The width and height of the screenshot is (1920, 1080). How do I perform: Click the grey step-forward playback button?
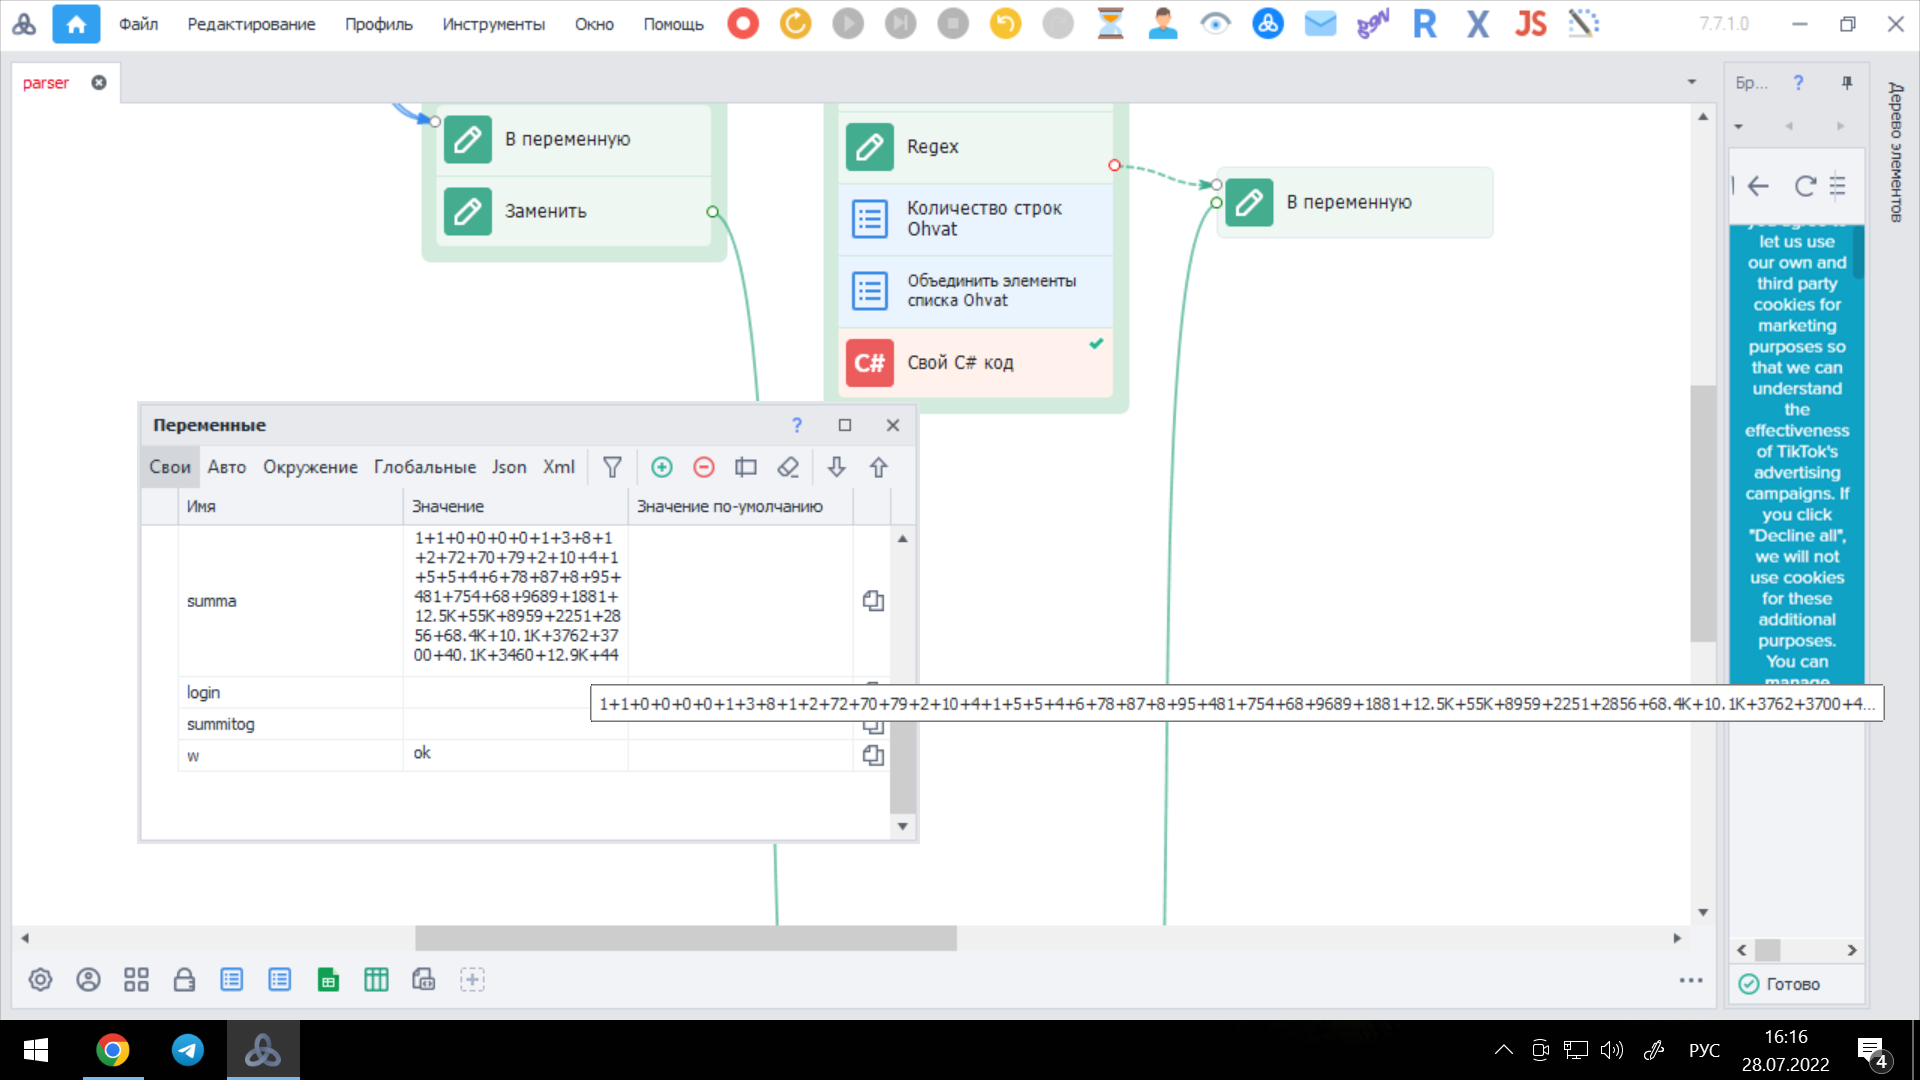pyautogui.click(x=901, y=23)
